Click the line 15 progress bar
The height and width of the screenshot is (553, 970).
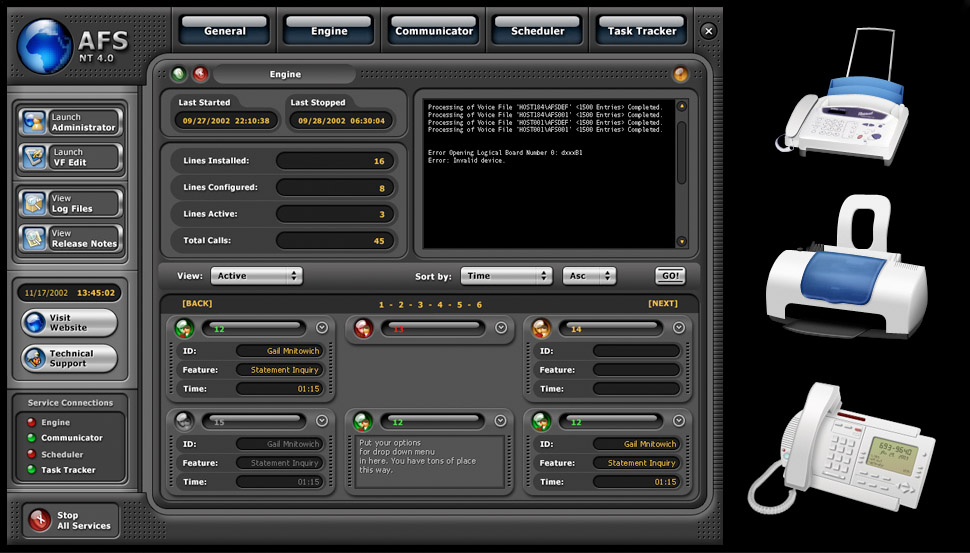[x=254, y=421]
